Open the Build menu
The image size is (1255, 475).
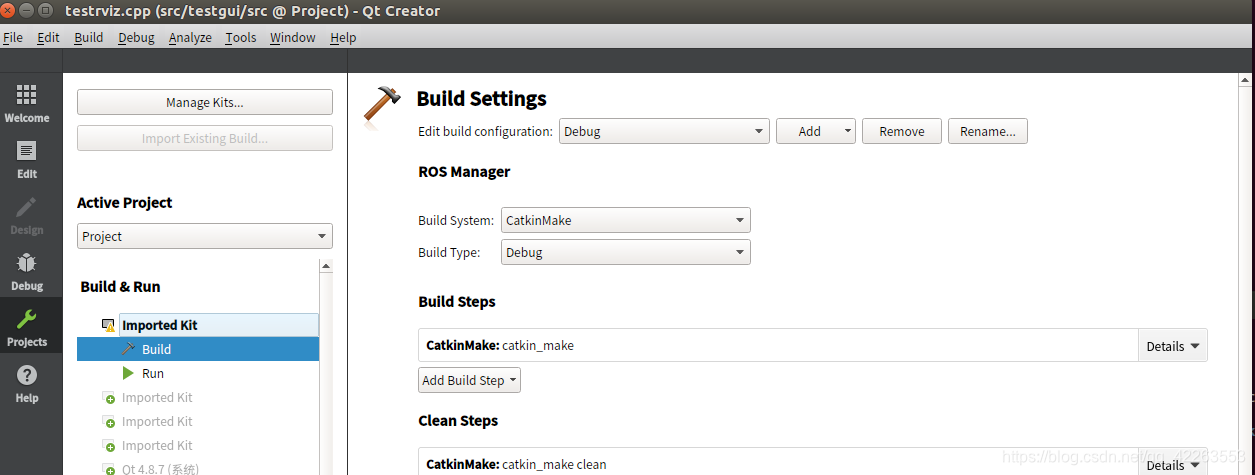pyautogui.click(x=88, y=37)
